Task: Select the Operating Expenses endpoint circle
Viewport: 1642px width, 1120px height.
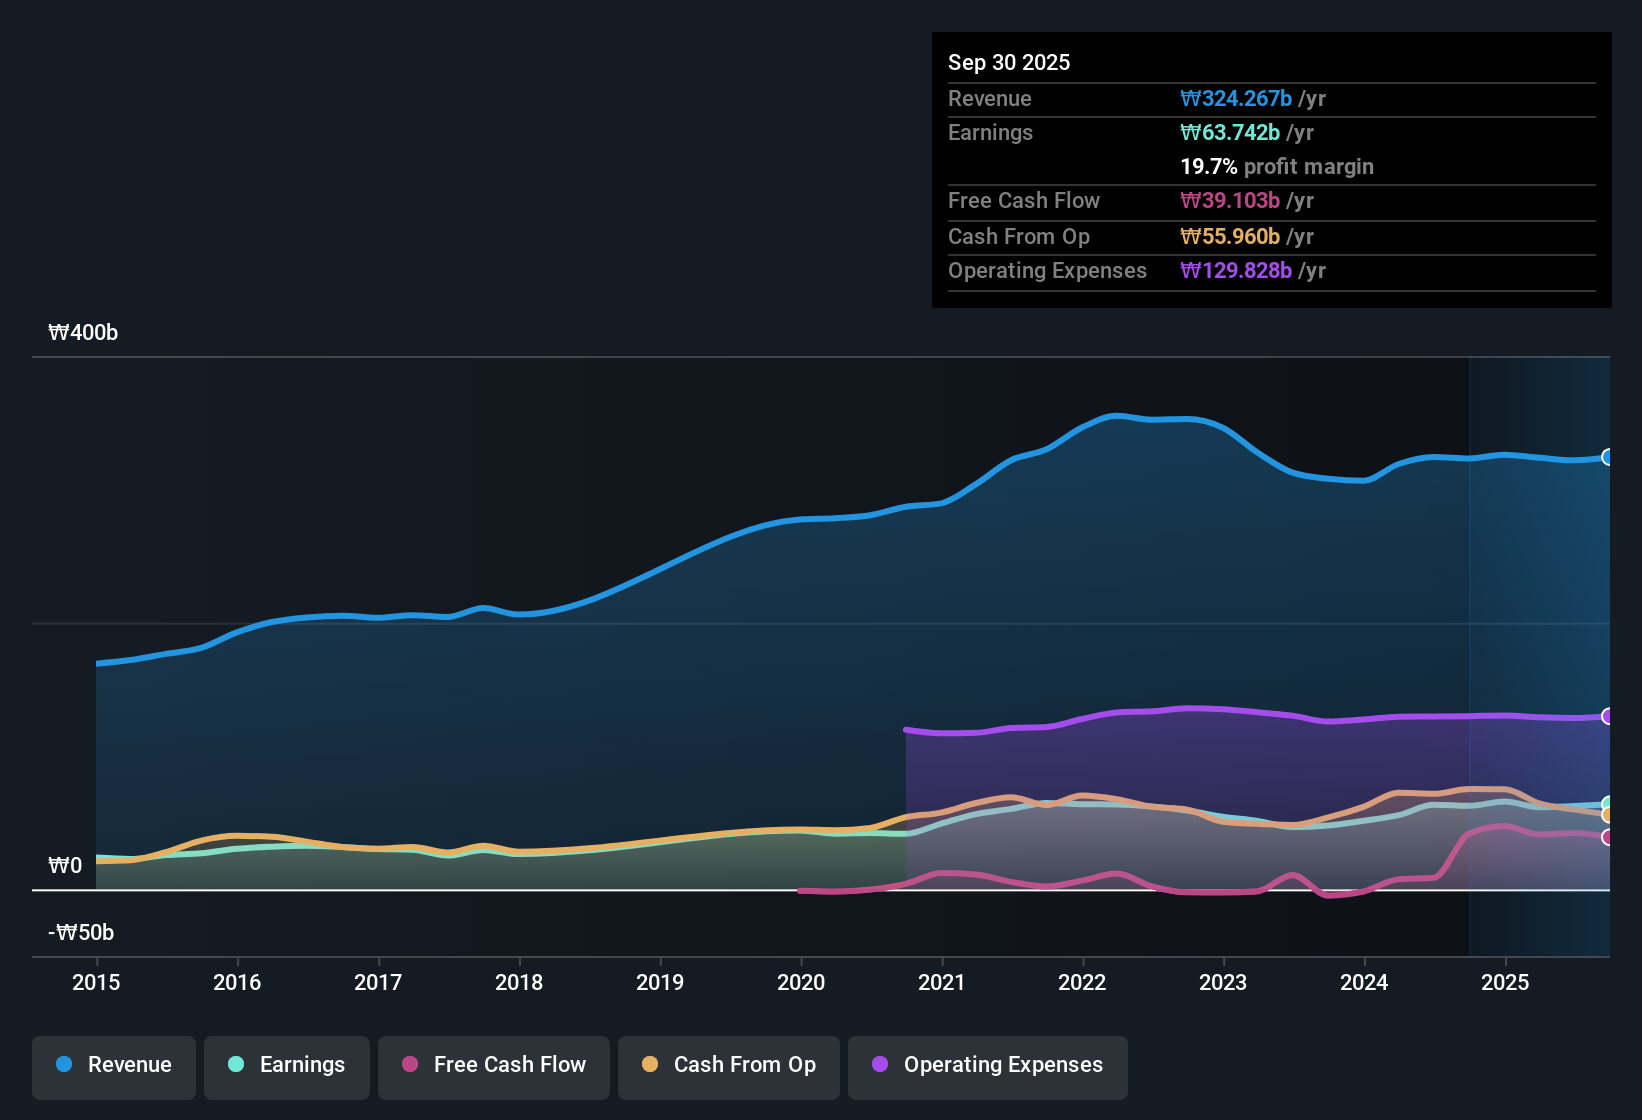Action: tap(1608, 716)
